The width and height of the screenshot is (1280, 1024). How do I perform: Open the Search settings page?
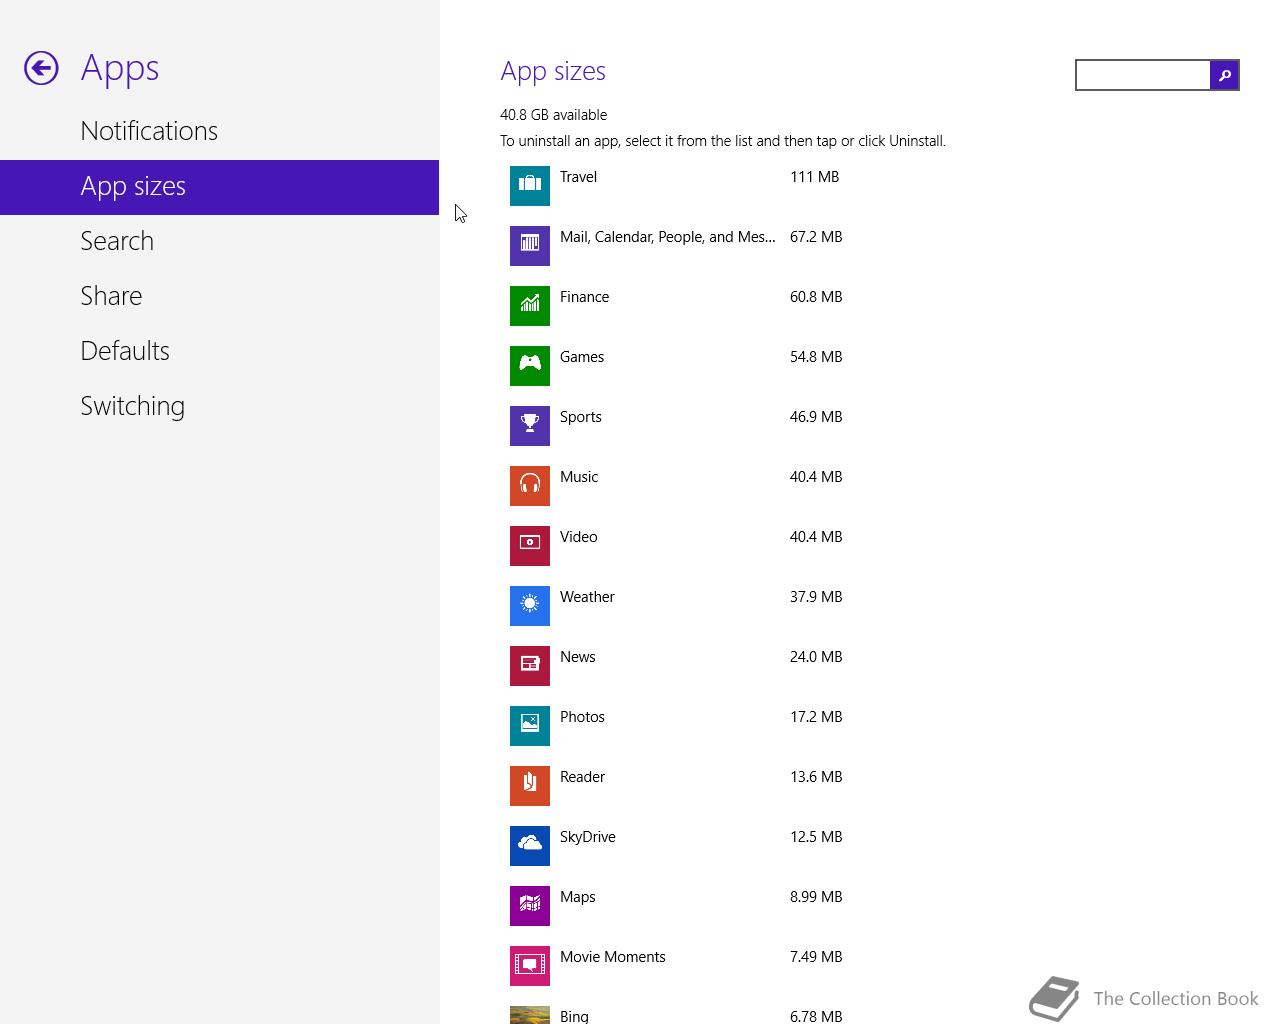pos(117,241)
